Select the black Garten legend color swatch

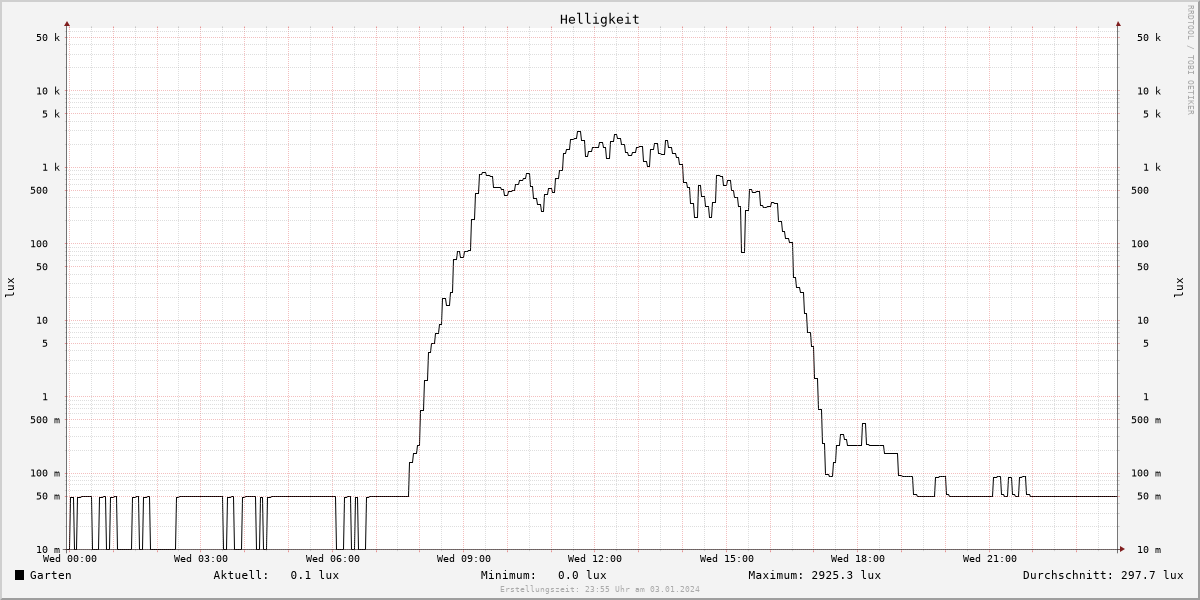click(x=19, y=575)
